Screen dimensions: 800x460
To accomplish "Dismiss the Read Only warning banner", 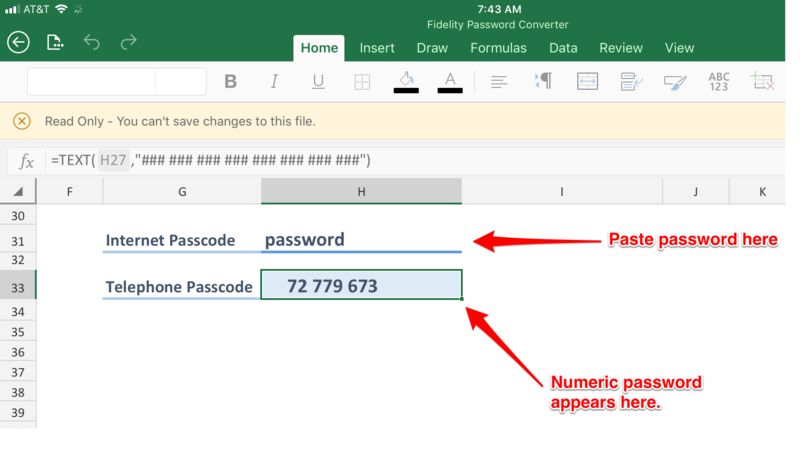I will [x=22, y=121].
